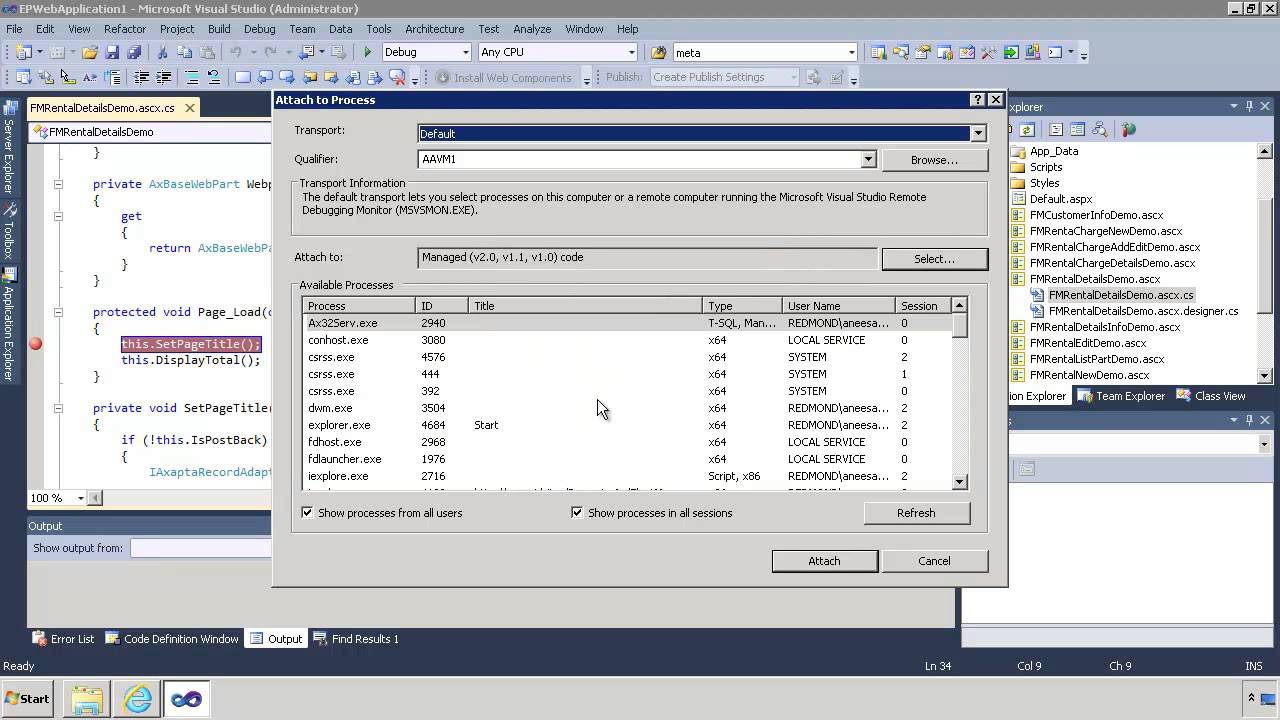This screenshot has width=1280, height=720.
Task: Click the Find in Files icon
Action: coord(658,52)
